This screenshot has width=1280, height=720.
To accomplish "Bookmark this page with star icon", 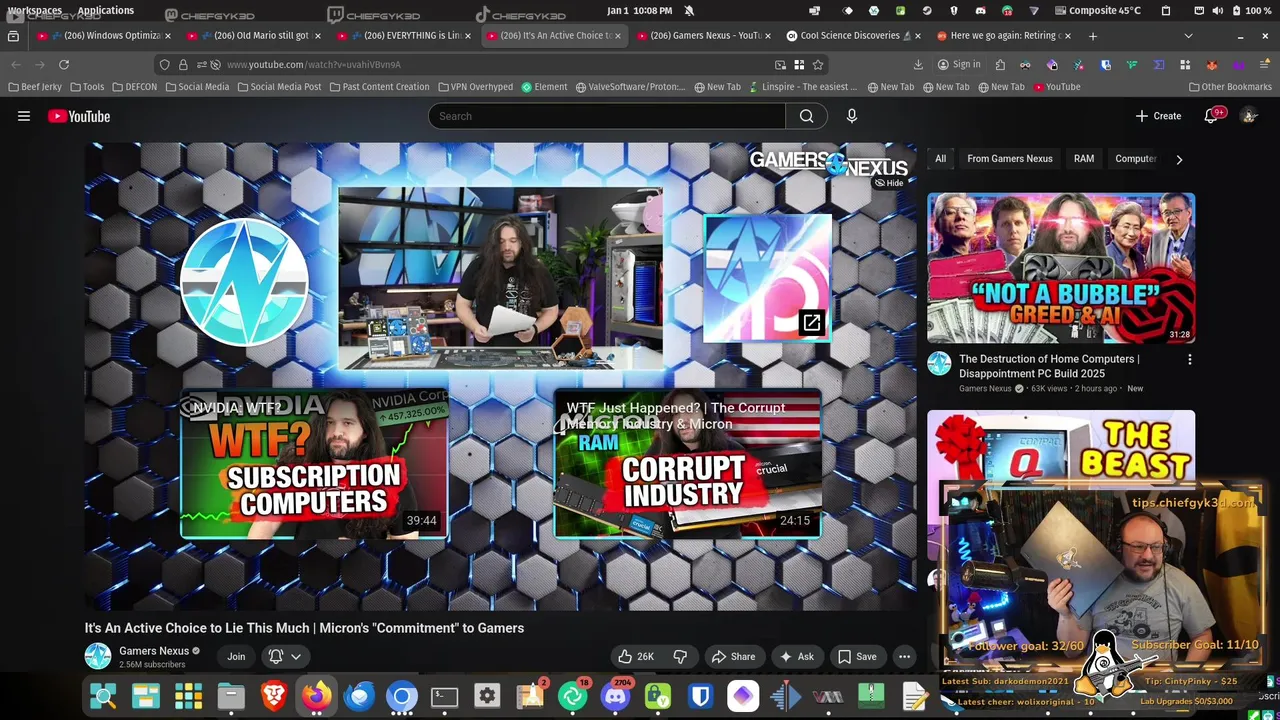I will (x=818, y=64).
